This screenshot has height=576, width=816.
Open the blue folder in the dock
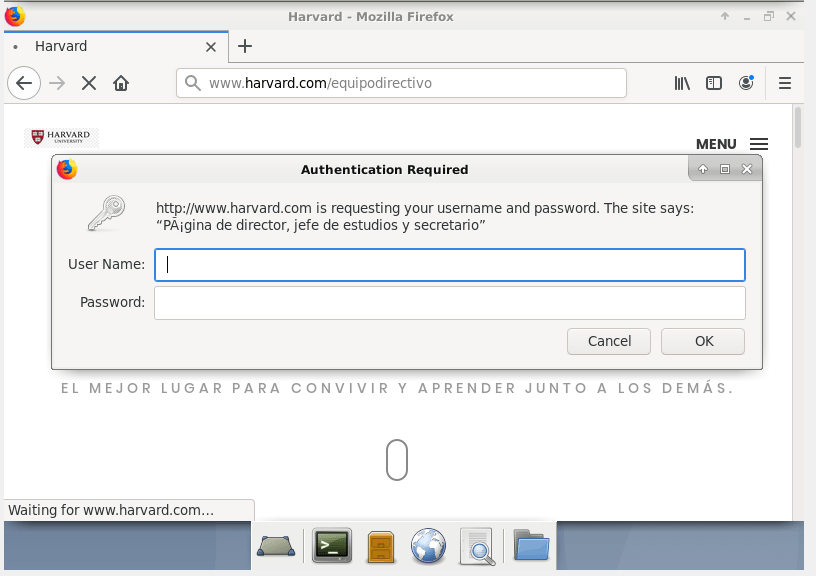click(531, 546)
